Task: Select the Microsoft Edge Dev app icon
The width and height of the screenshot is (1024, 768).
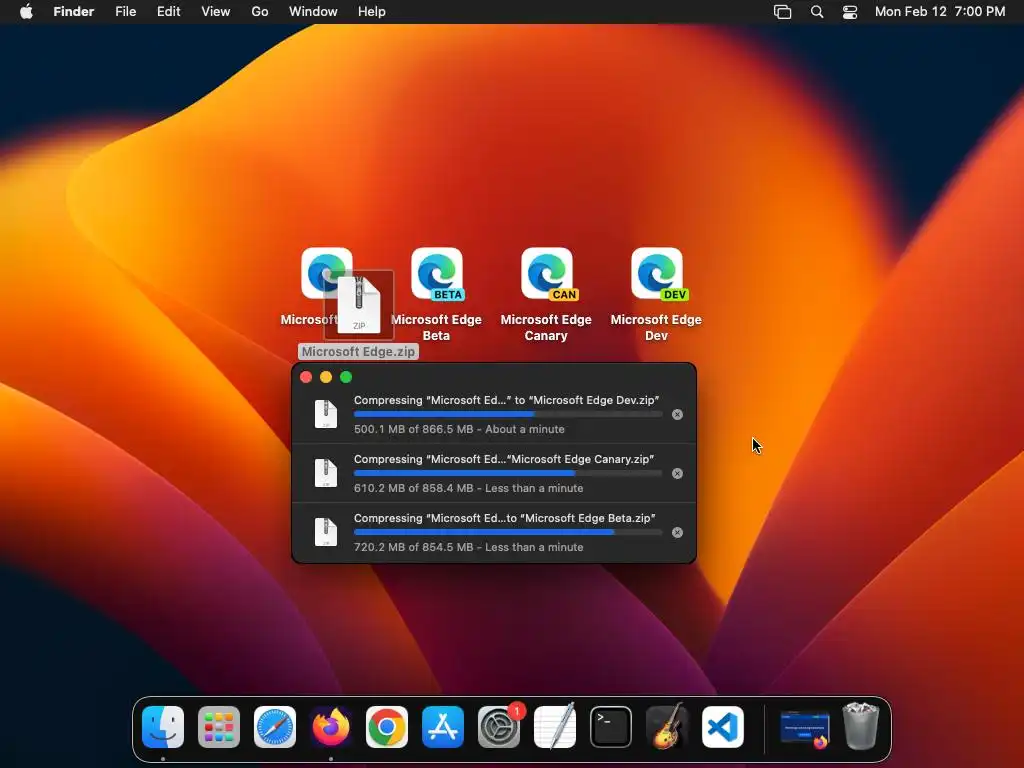Action: [x=657, y=273]
